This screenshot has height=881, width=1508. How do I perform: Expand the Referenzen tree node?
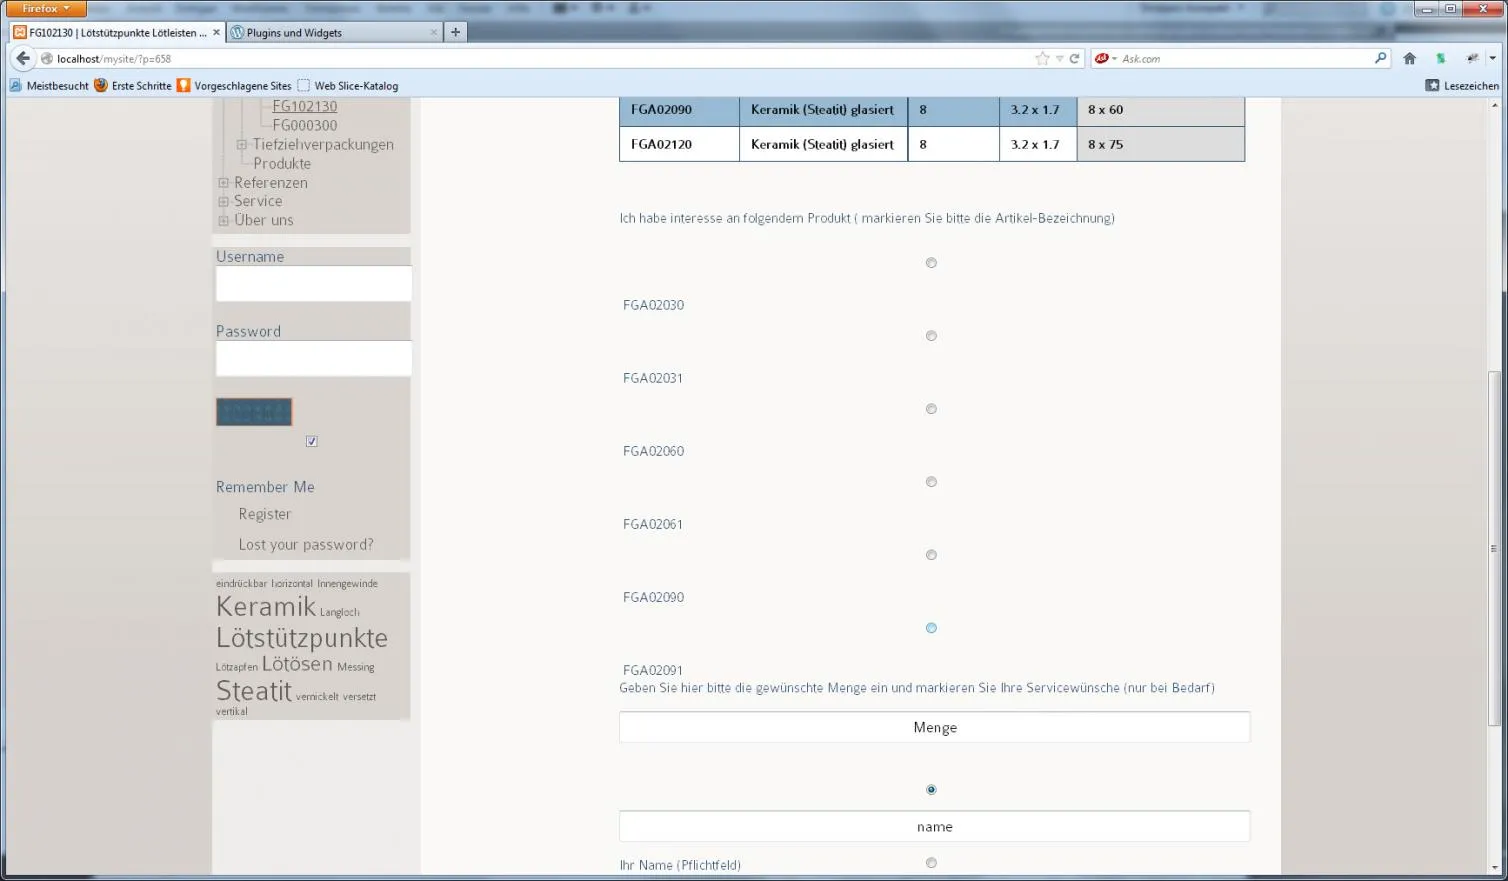(x=223, y=183)
